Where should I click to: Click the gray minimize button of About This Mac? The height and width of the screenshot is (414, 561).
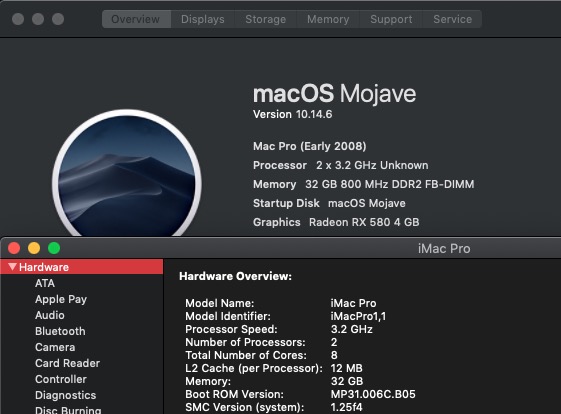point(38,19)
